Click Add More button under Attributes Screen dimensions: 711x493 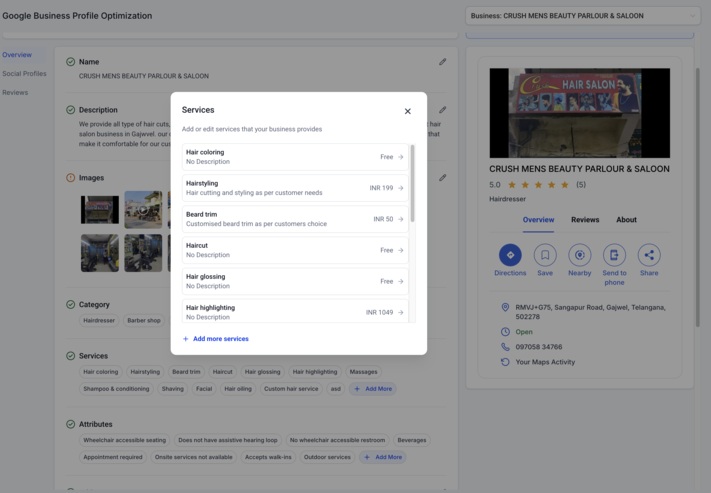click(x=382, y=457)
